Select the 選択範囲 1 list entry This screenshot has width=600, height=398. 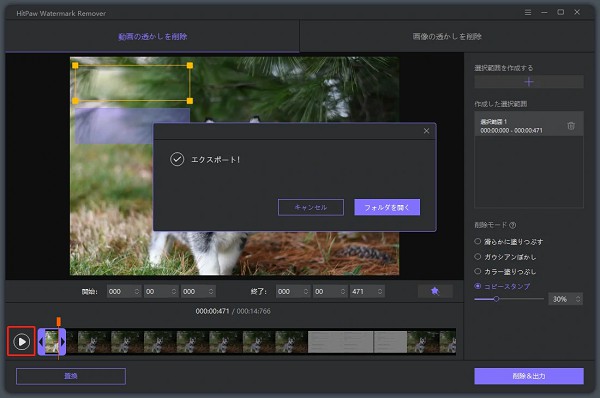pos(529,124)
